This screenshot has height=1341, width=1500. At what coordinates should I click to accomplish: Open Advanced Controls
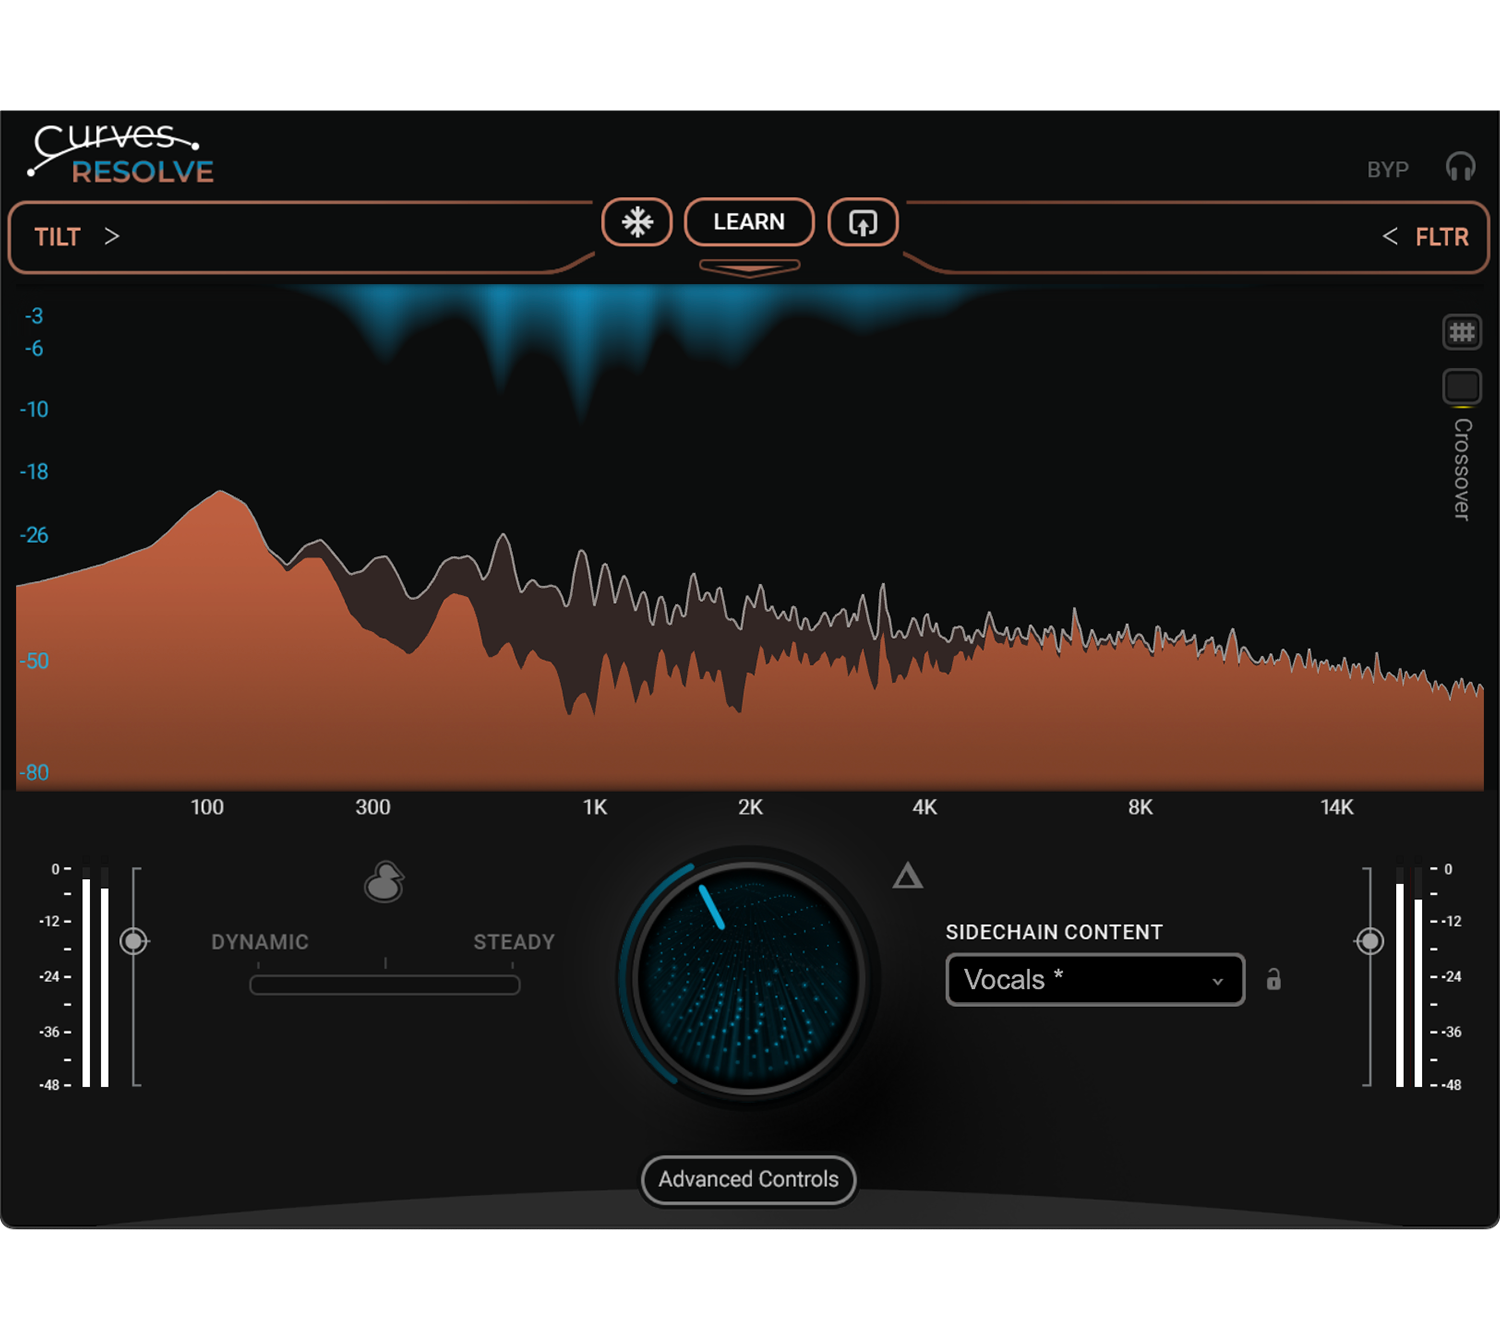pyautogui.click(x=748, y=1180)
